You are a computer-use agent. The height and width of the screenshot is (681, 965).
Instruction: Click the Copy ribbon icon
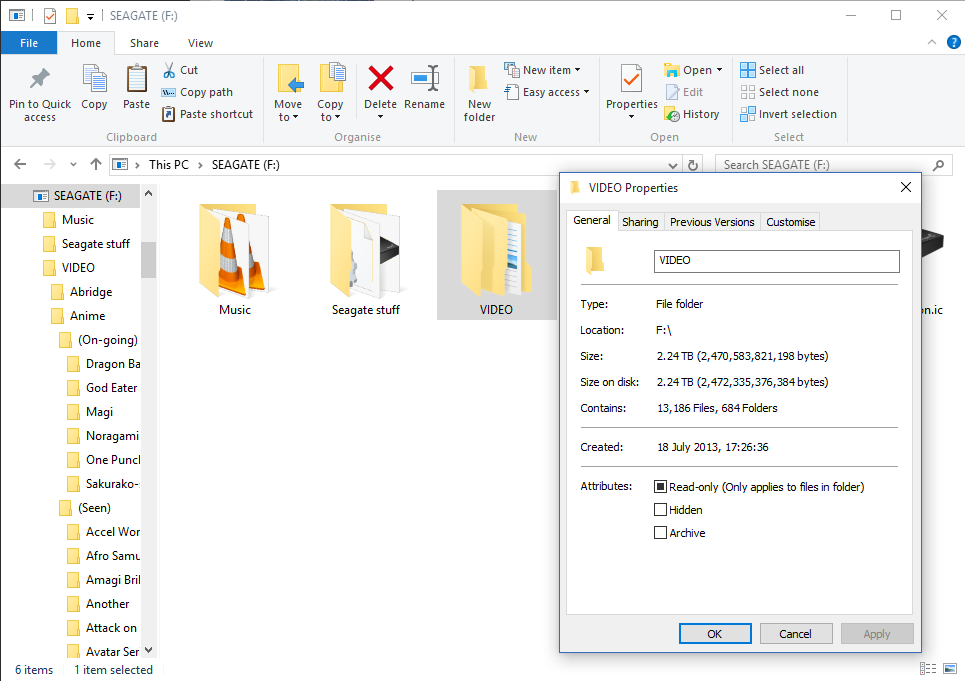click(x=94, y=79)
